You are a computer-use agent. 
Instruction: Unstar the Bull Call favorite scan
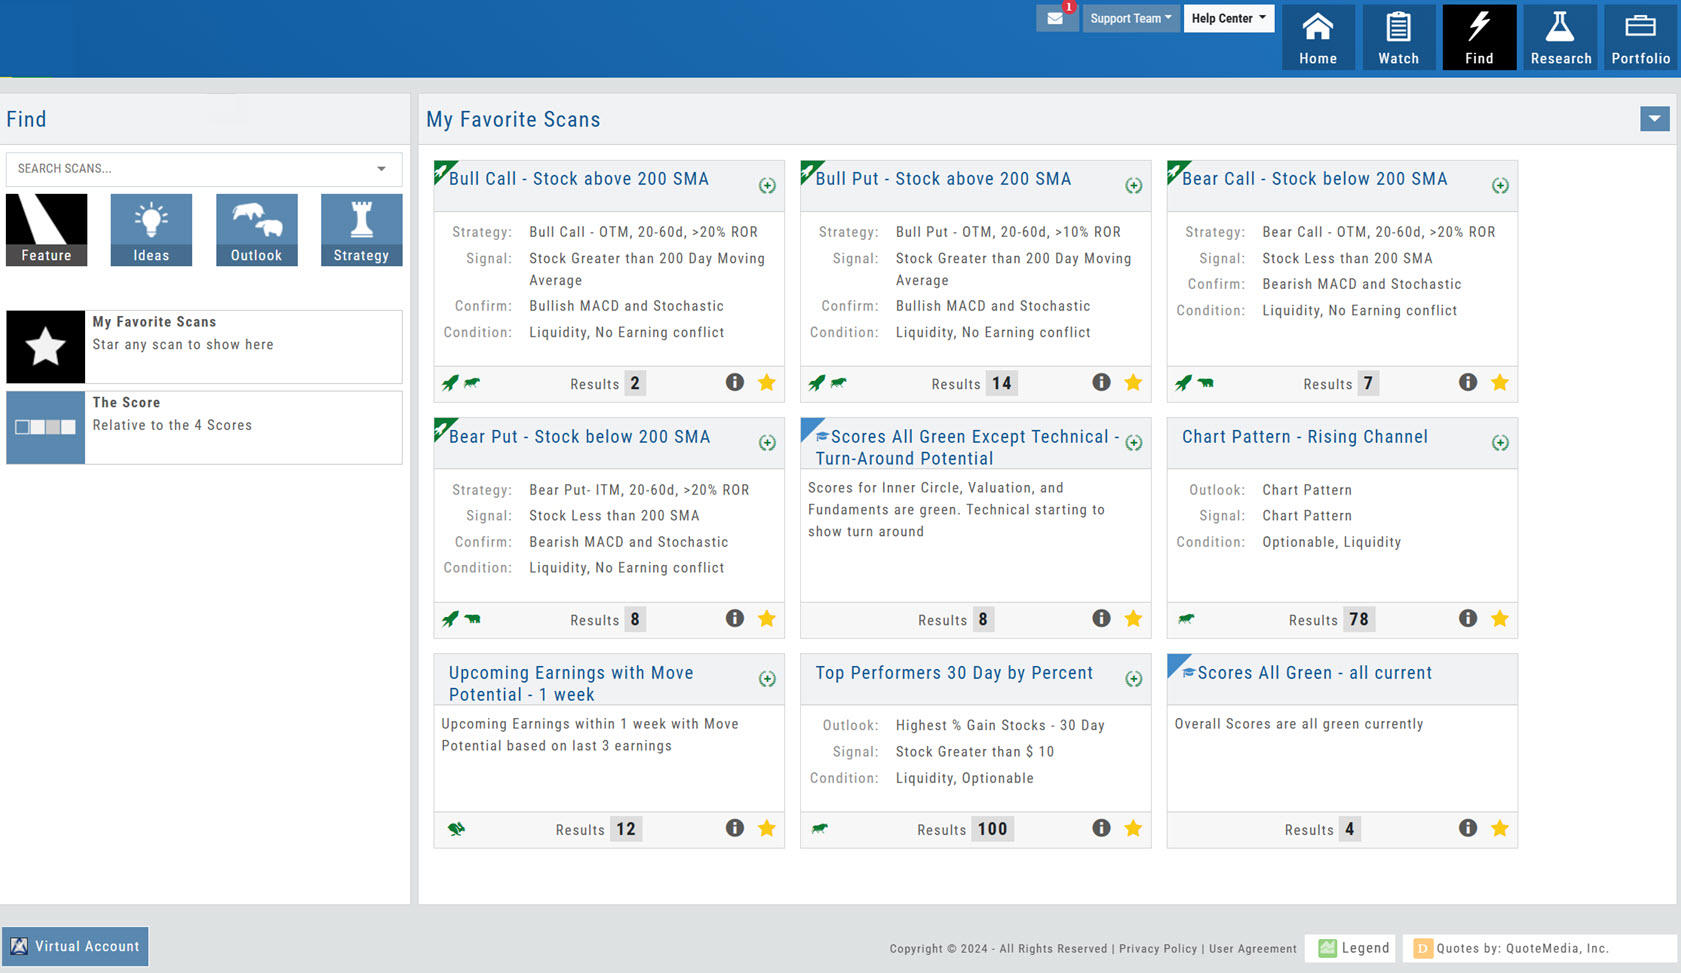[767, 382]
